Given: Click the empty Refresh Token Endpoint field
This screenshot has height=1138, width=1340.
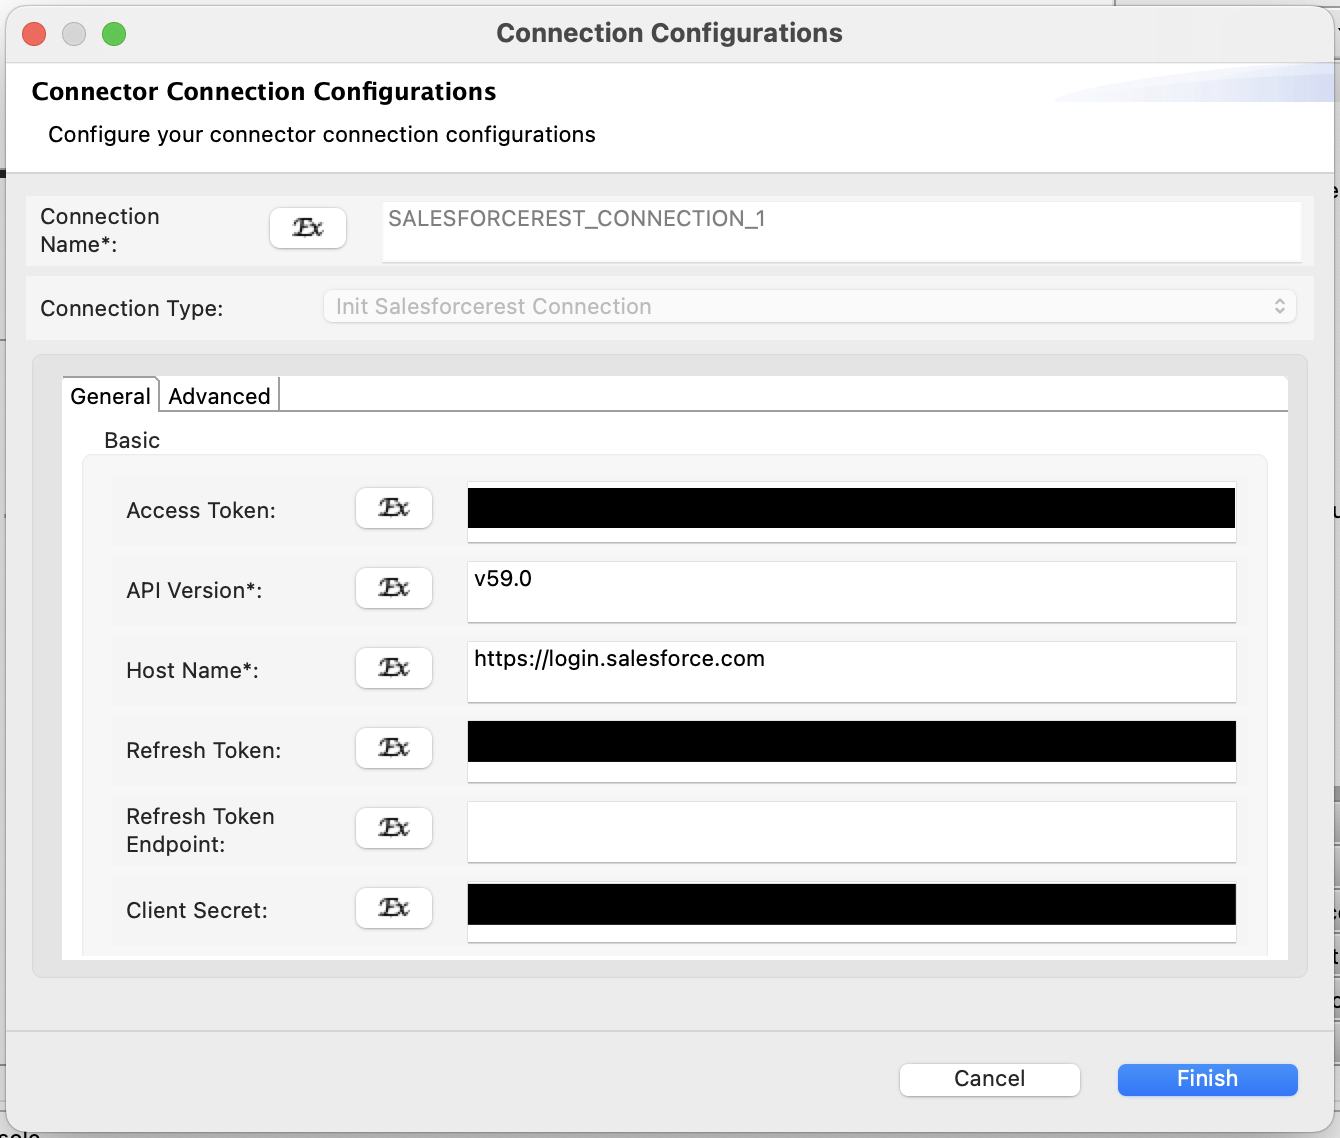Looking at the screenshot, I should pos(852,832).
